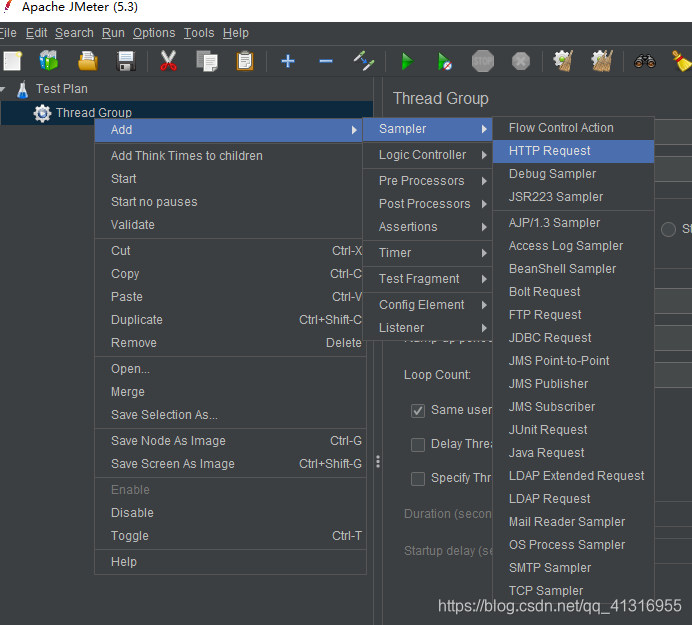Viewport: 692px width, 625px height.
Task: Open the Options menu
Action: [154, 33]
